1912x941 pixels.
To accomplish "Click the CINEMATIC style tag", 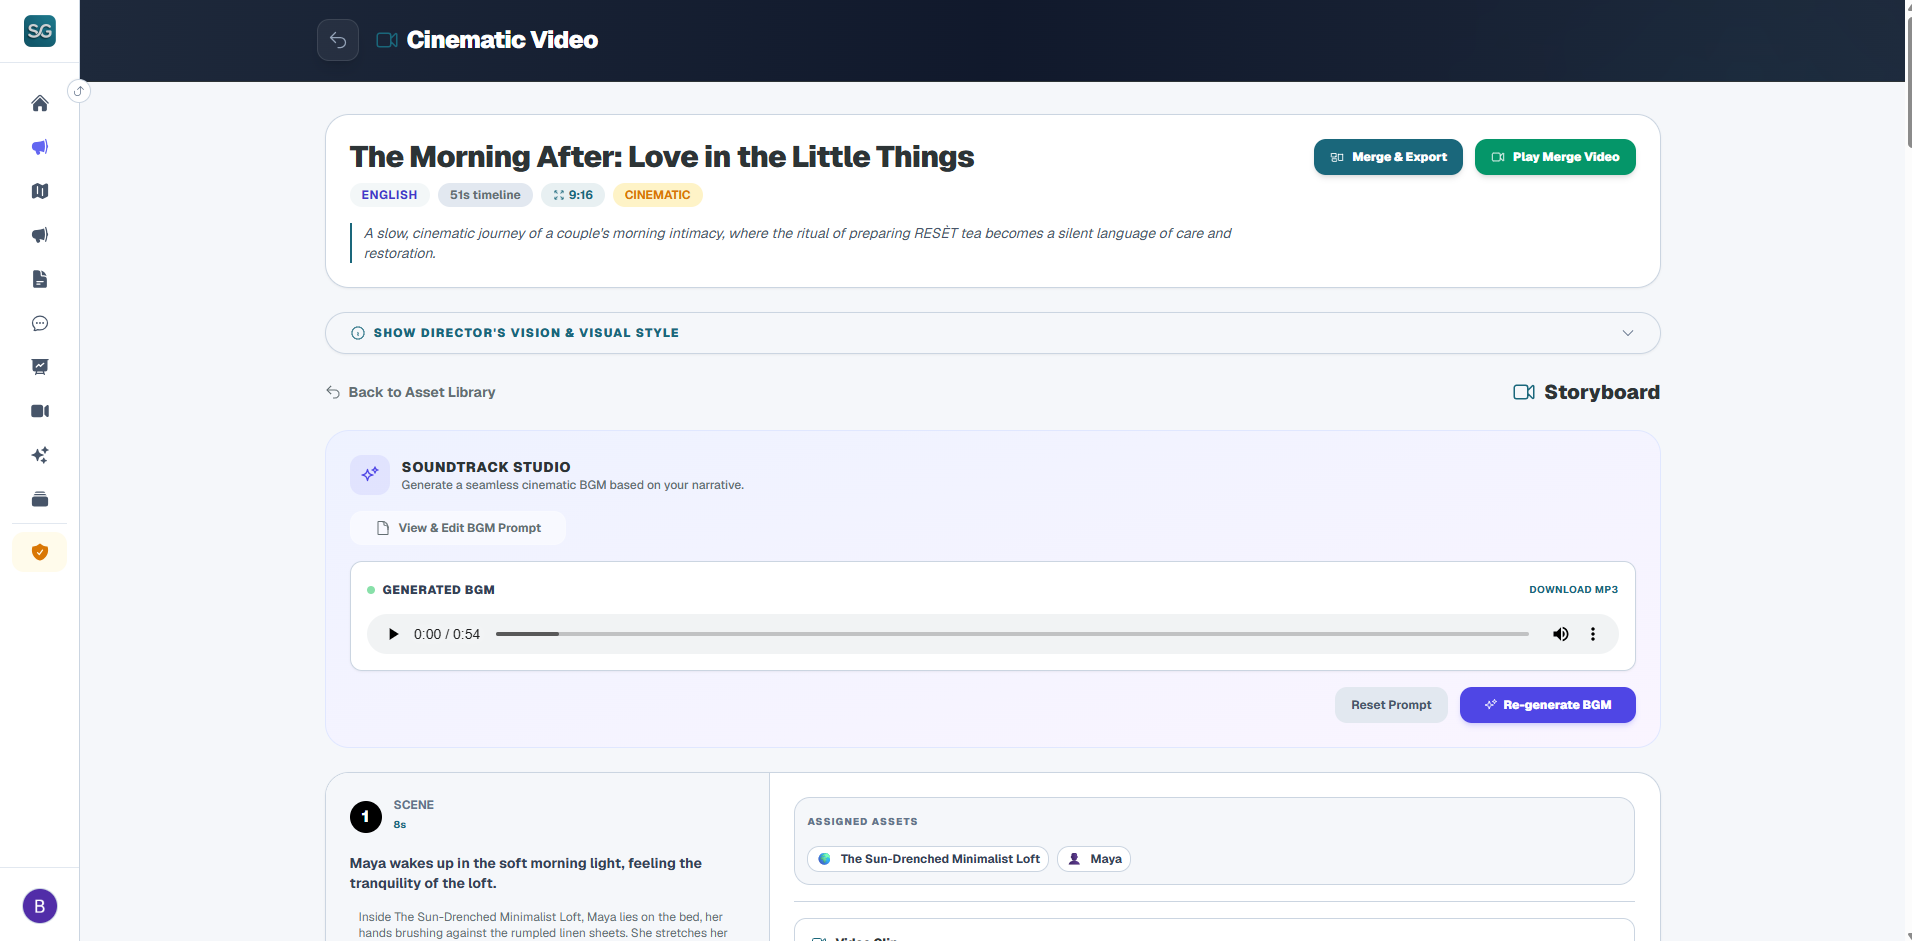I will tap(657, 195).
